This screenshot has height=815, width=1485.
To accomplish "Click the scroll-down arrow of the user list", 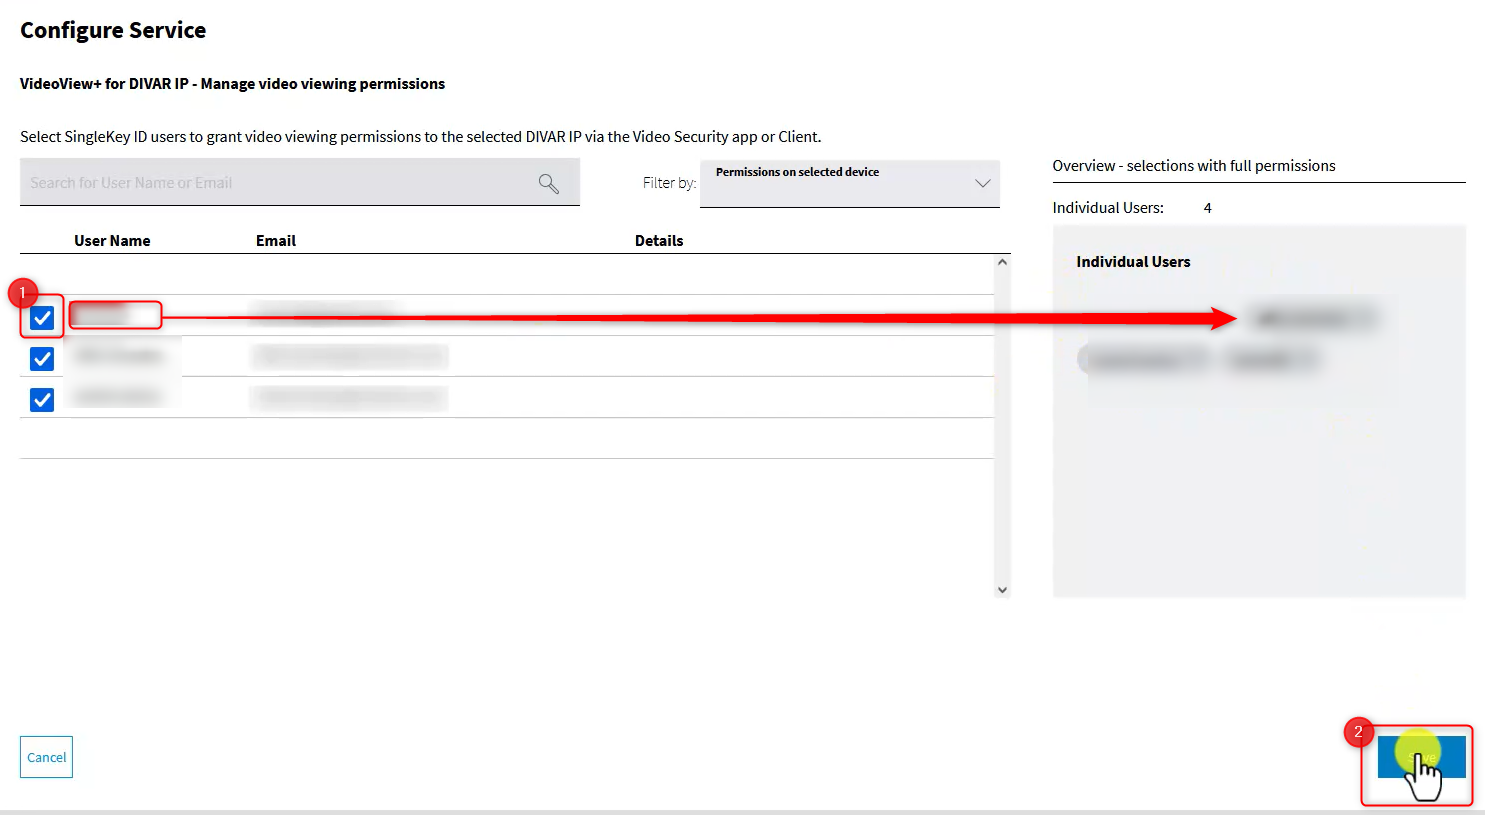I will coord(1002,590).
